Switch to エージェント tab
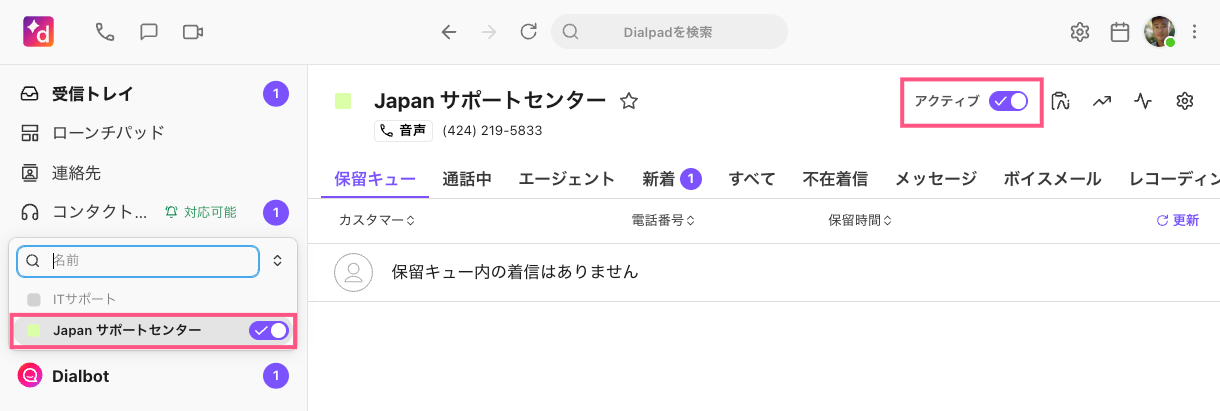 pyautogui.click(x=567, y=179)
